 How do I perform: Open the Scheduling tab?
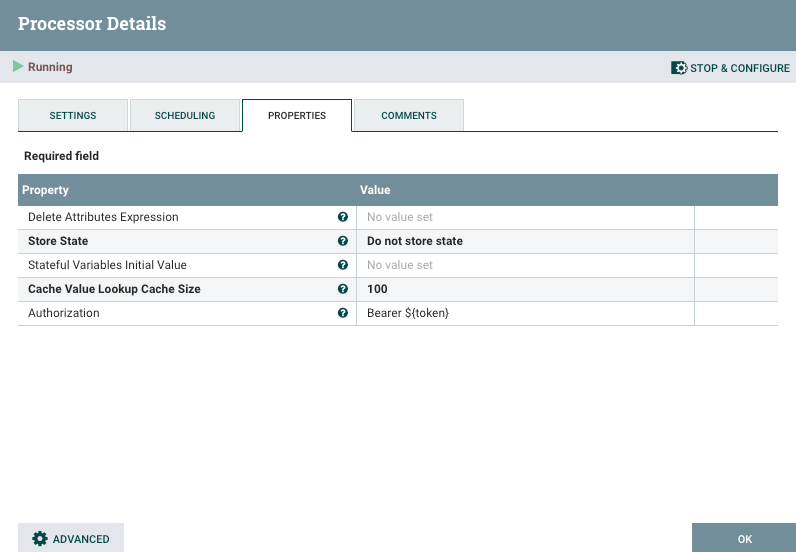pos(185,116)
